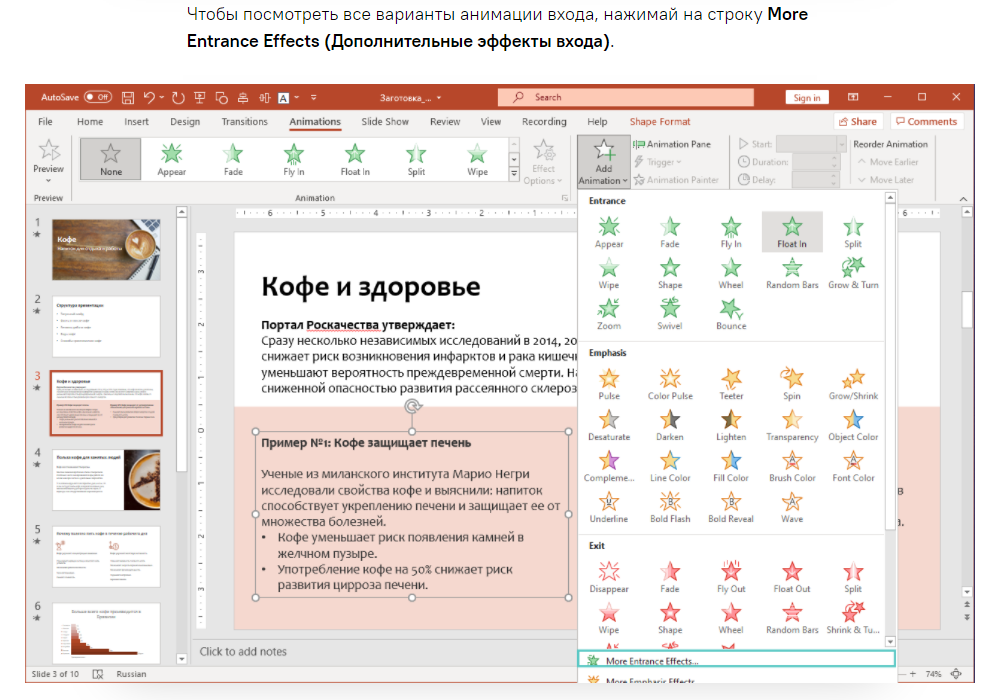Image resolution: width=1000 pixels, height=700 pixels.
Task: Apply the Fly In animation in ribbon gallery
Action: coord(293,159)
